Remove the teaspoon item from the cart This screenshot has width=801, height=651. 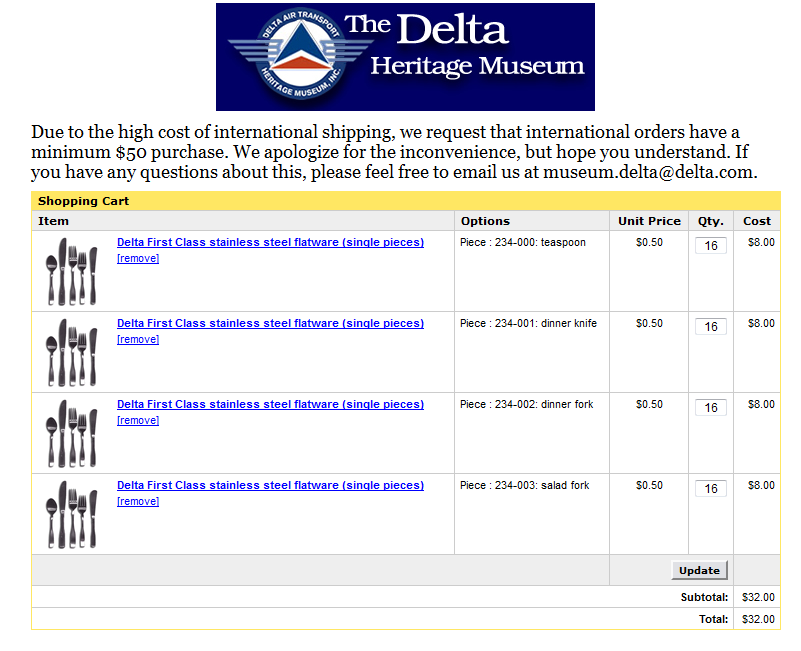(138, 258)
